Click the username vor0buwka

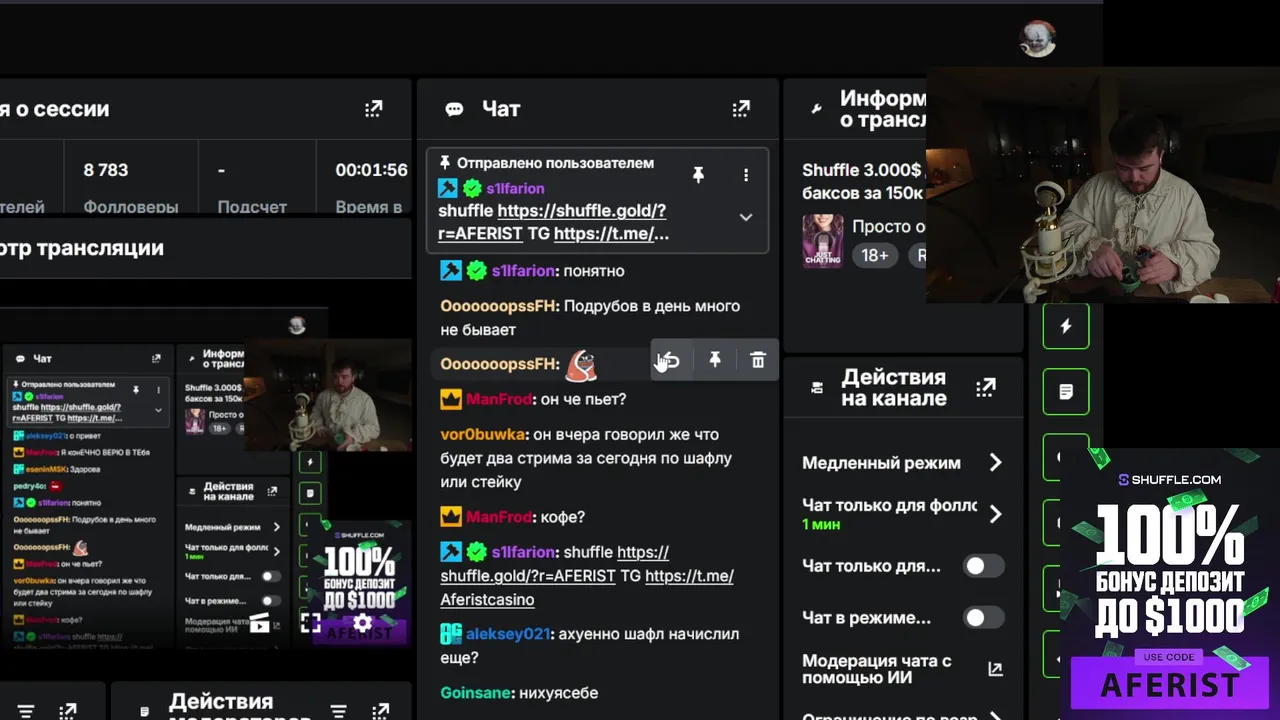pos(482,435)
